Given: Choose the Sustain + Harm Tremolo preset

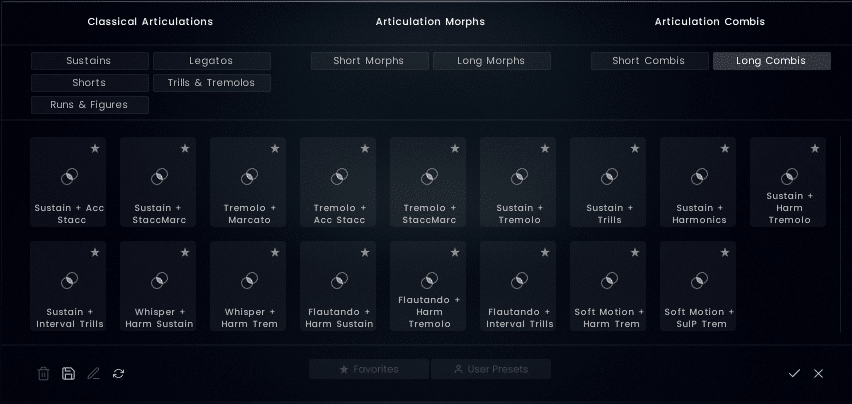Looking at the screenshot, I should 789,182.
